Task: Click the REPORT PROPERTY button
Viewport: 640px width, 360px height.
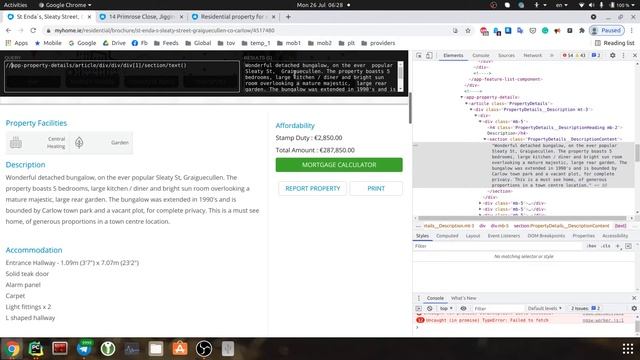Action: click(313, 189)
